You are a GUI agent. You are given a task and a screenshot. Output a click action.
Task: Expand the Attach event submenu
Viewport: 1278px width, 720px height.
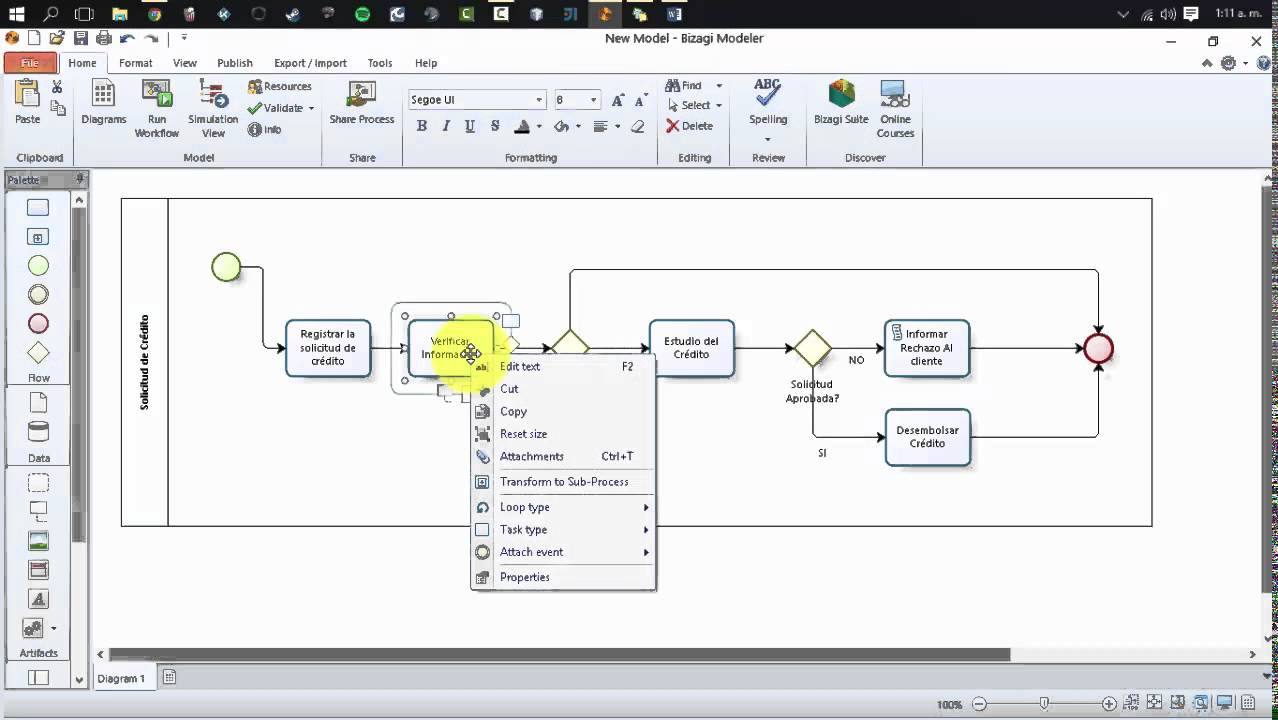(563, 552)
